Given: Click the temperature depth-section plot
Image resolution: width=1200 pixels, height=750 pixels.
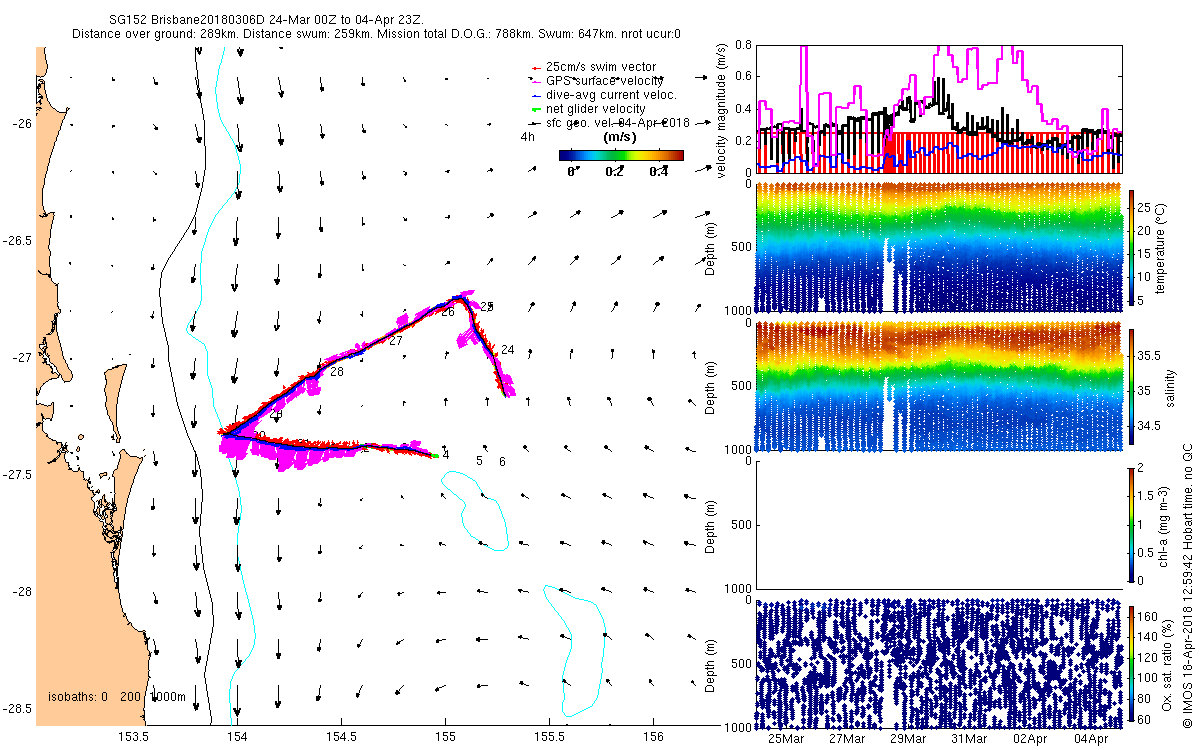Looking at the screenshot, I should (940, 246).
